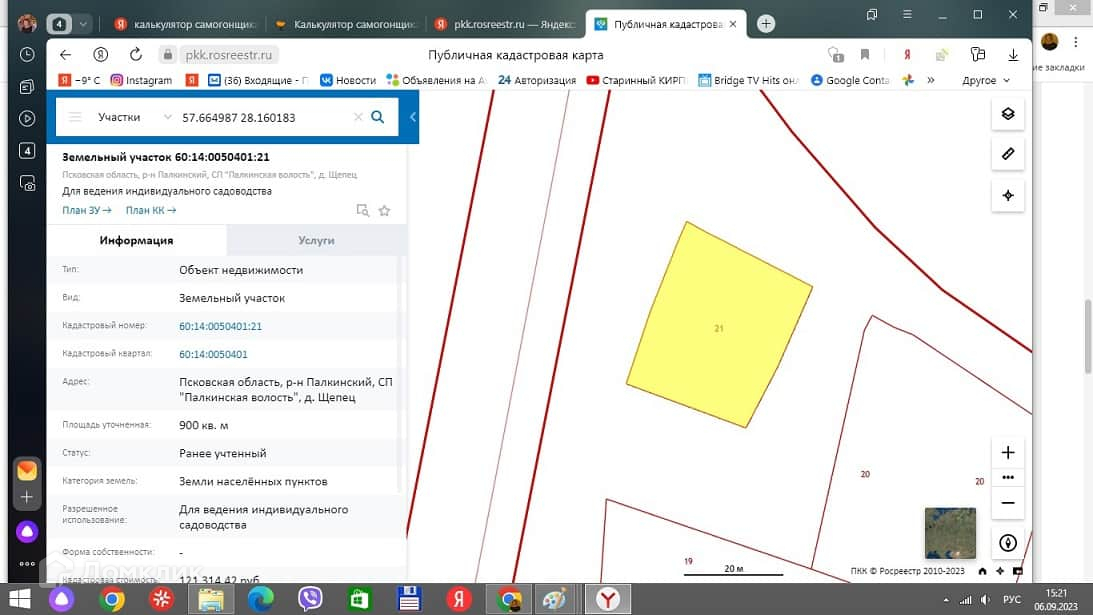Open the three-dots zoom options menu
The height and width of the screenshot is (615, 1093).
click(1007, 478)
